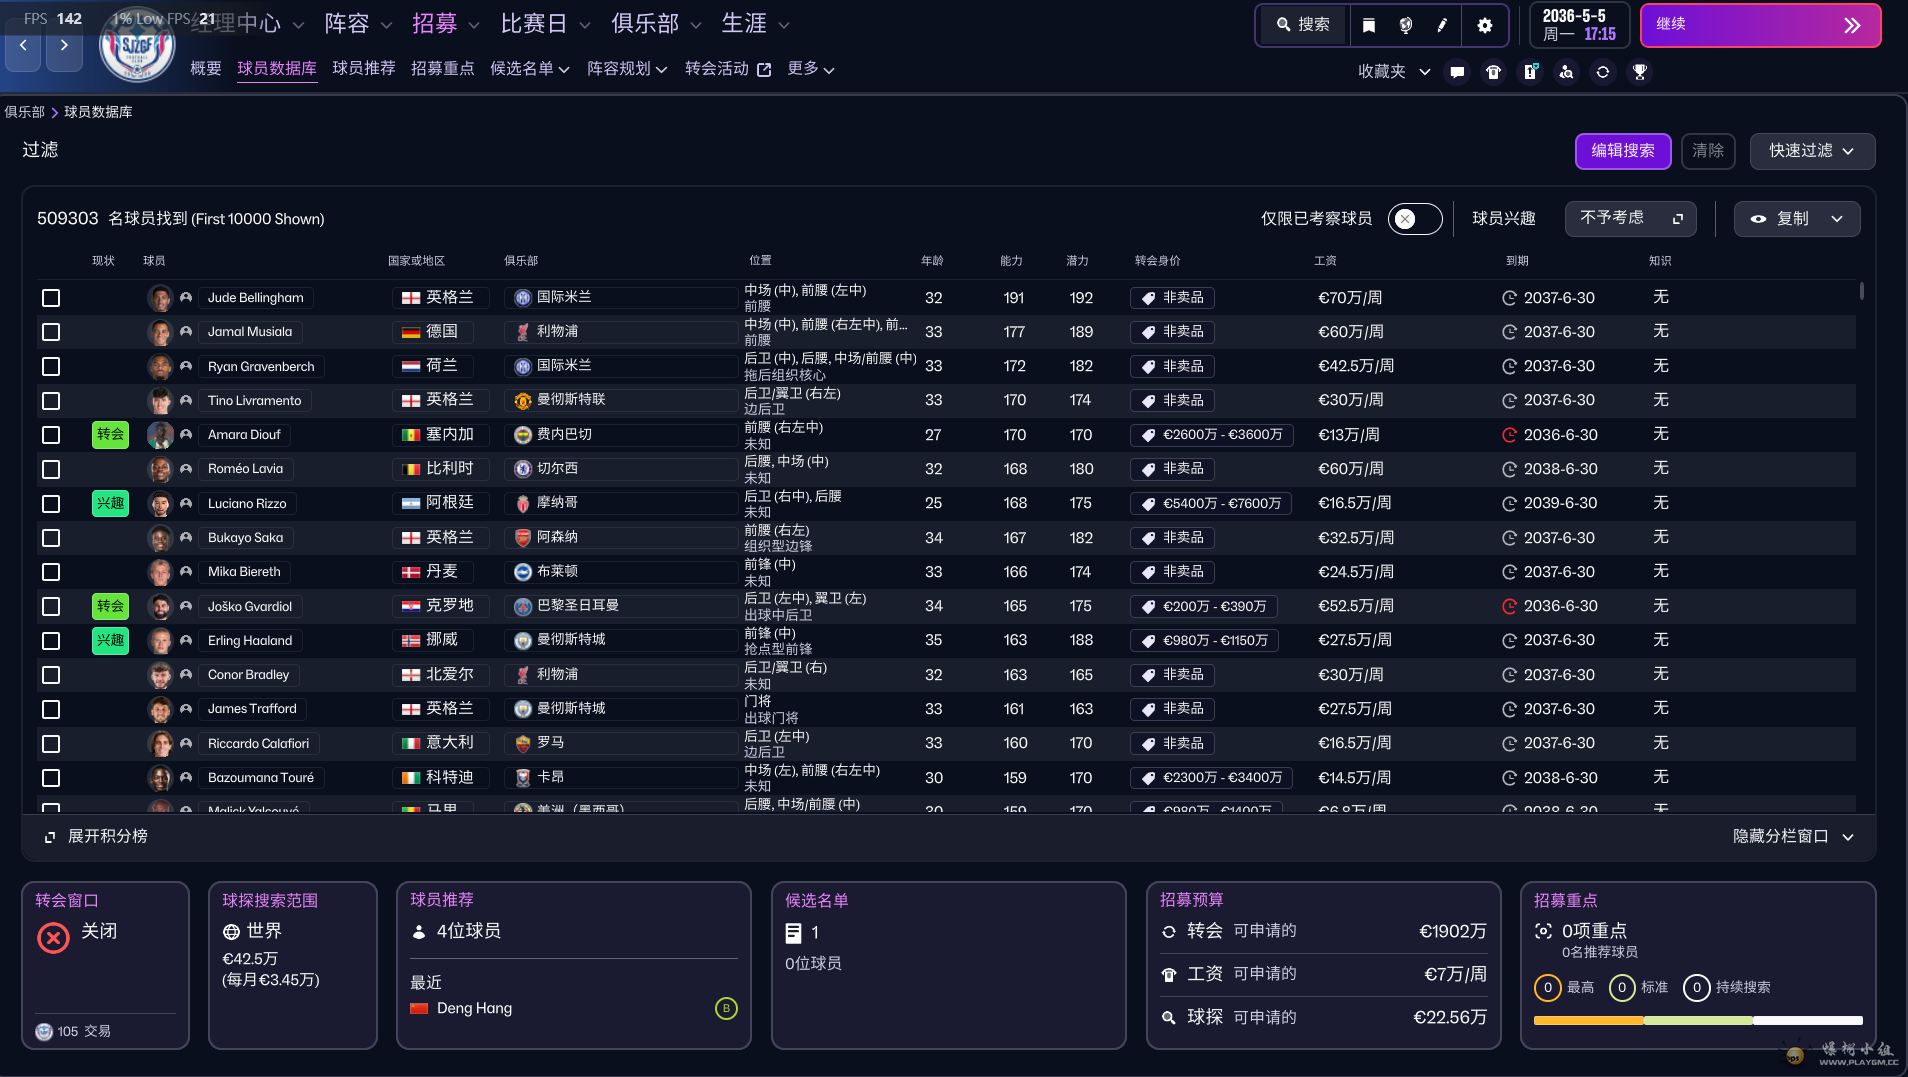The height and width of the screenshot is (1077, 1908).
Task: Click the player search scouting shortcut icon
Action: point(1566,72)
